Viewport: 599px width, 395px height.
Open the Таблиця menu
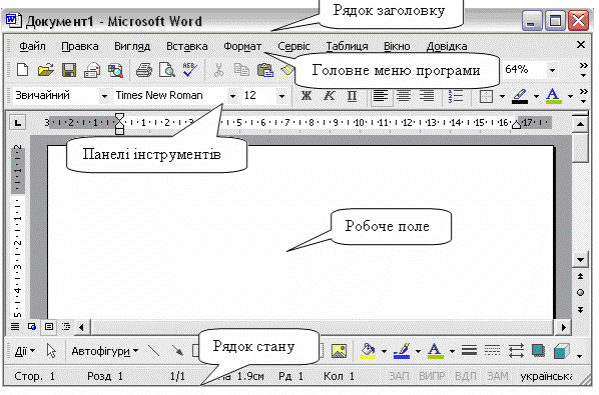tap(347, 46)
